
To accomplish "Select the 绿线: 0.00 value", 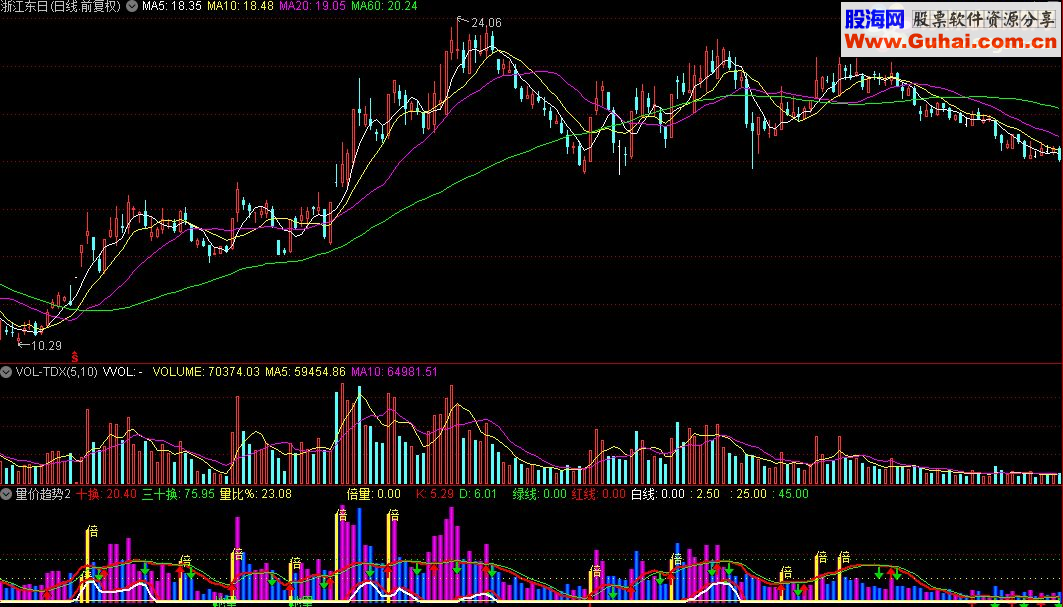I will pos(539,494).
